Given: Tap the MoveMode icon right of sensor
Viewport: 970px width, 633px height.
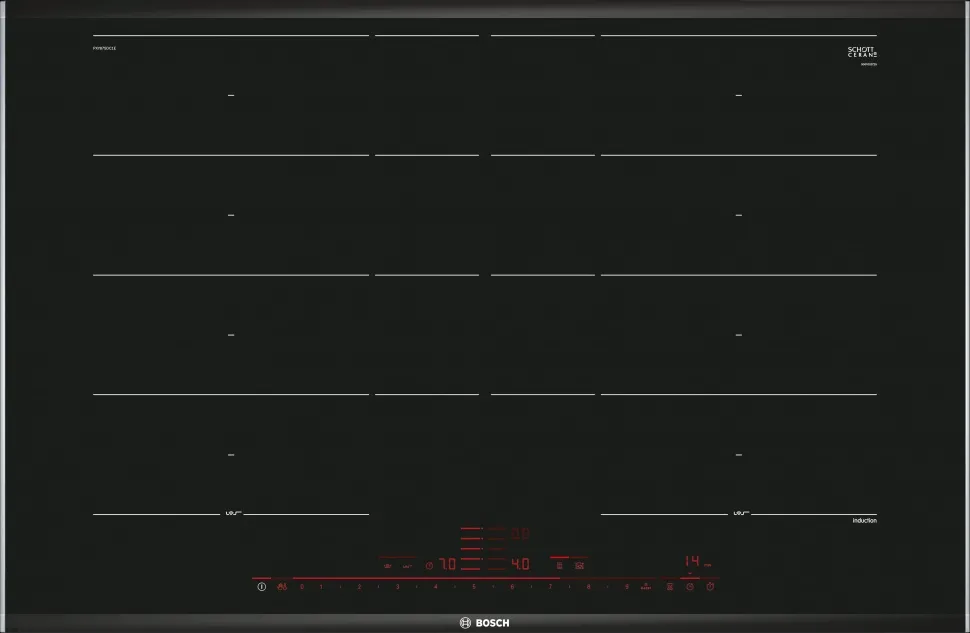Looking at the screenshot, I should [x=579, y=566].
